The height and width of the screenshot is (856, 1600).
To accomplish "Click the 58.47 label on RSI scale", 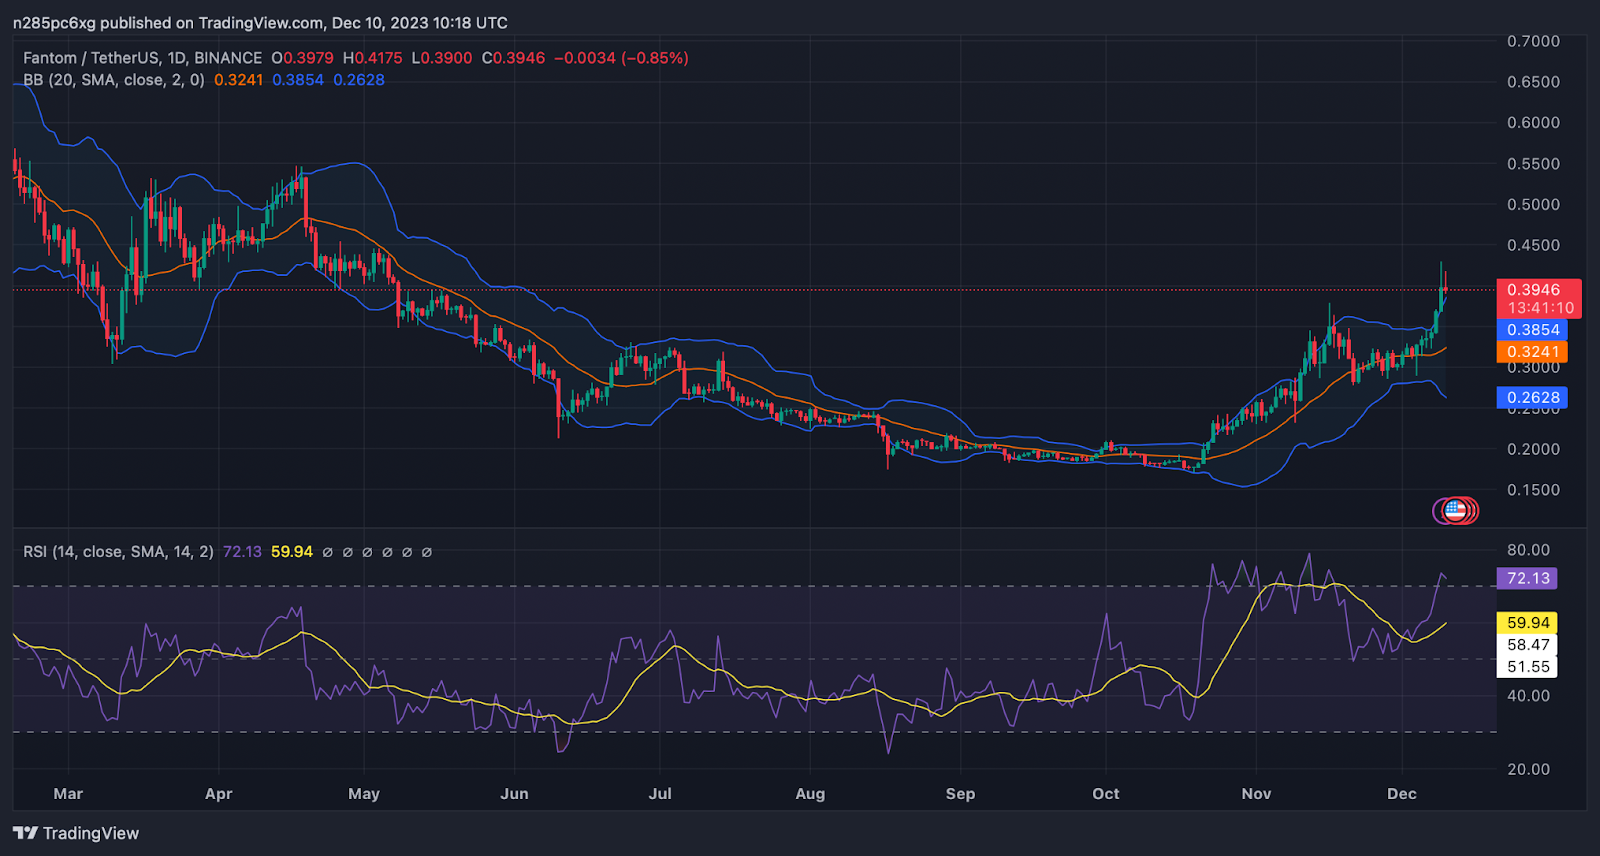I will pos(1527,645).
